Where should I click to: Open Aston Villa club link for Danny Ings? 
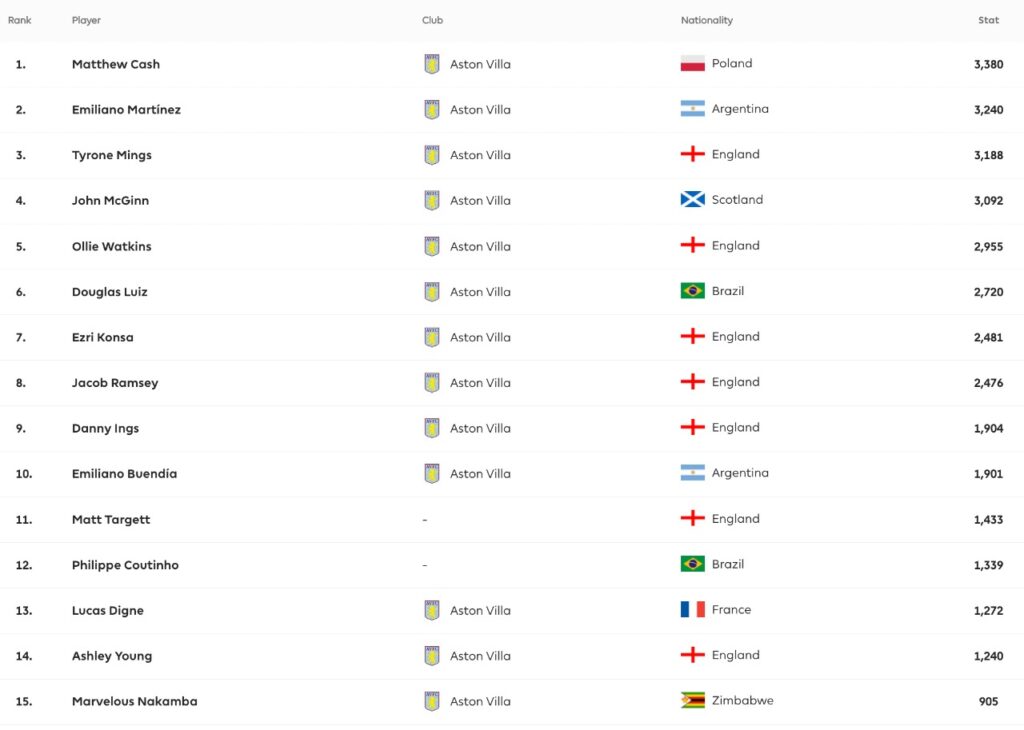[480, 428]
